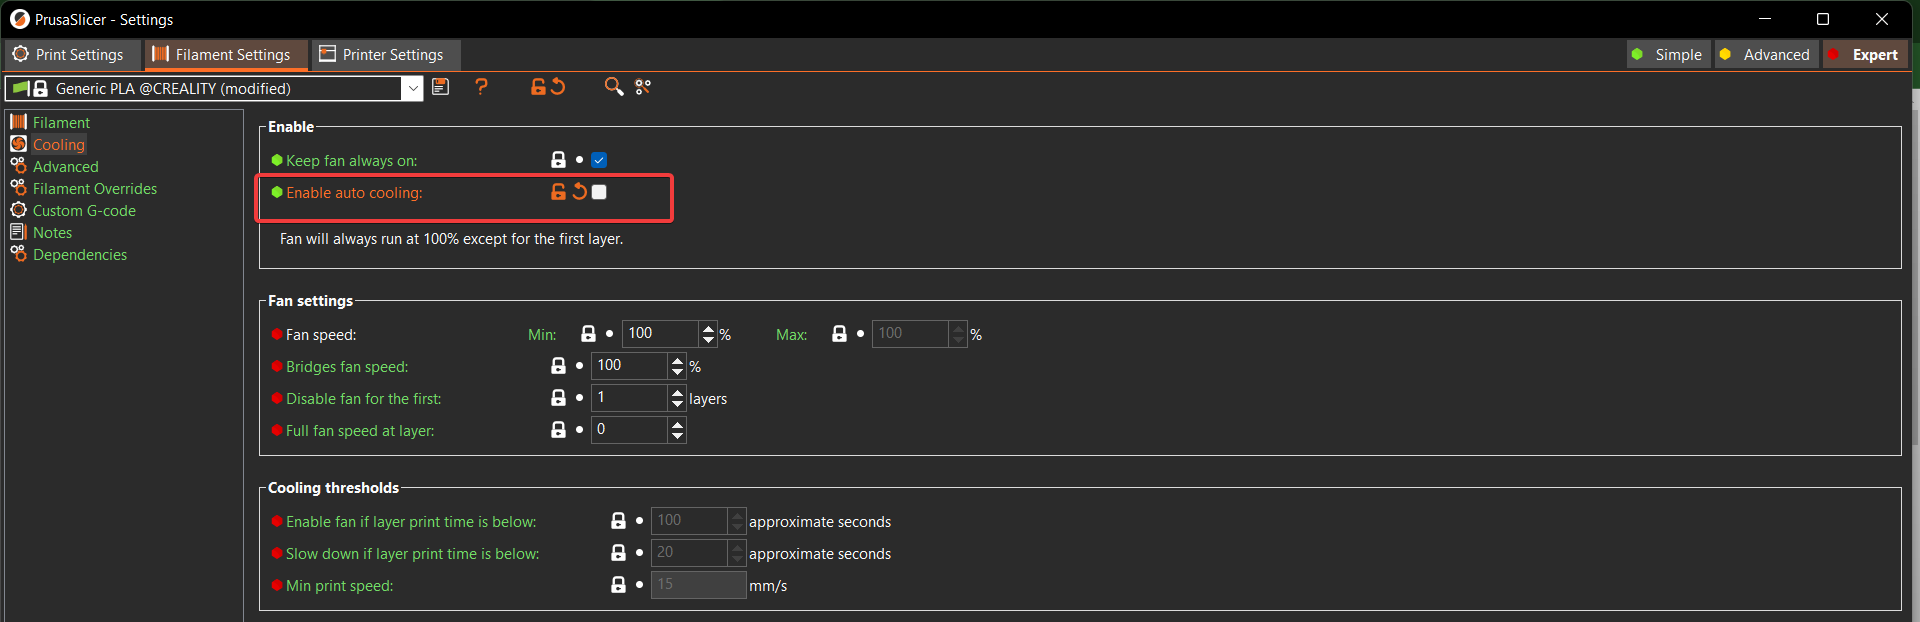
Task: Click the Min fan speed input field
Action: (x=661, y=334)
